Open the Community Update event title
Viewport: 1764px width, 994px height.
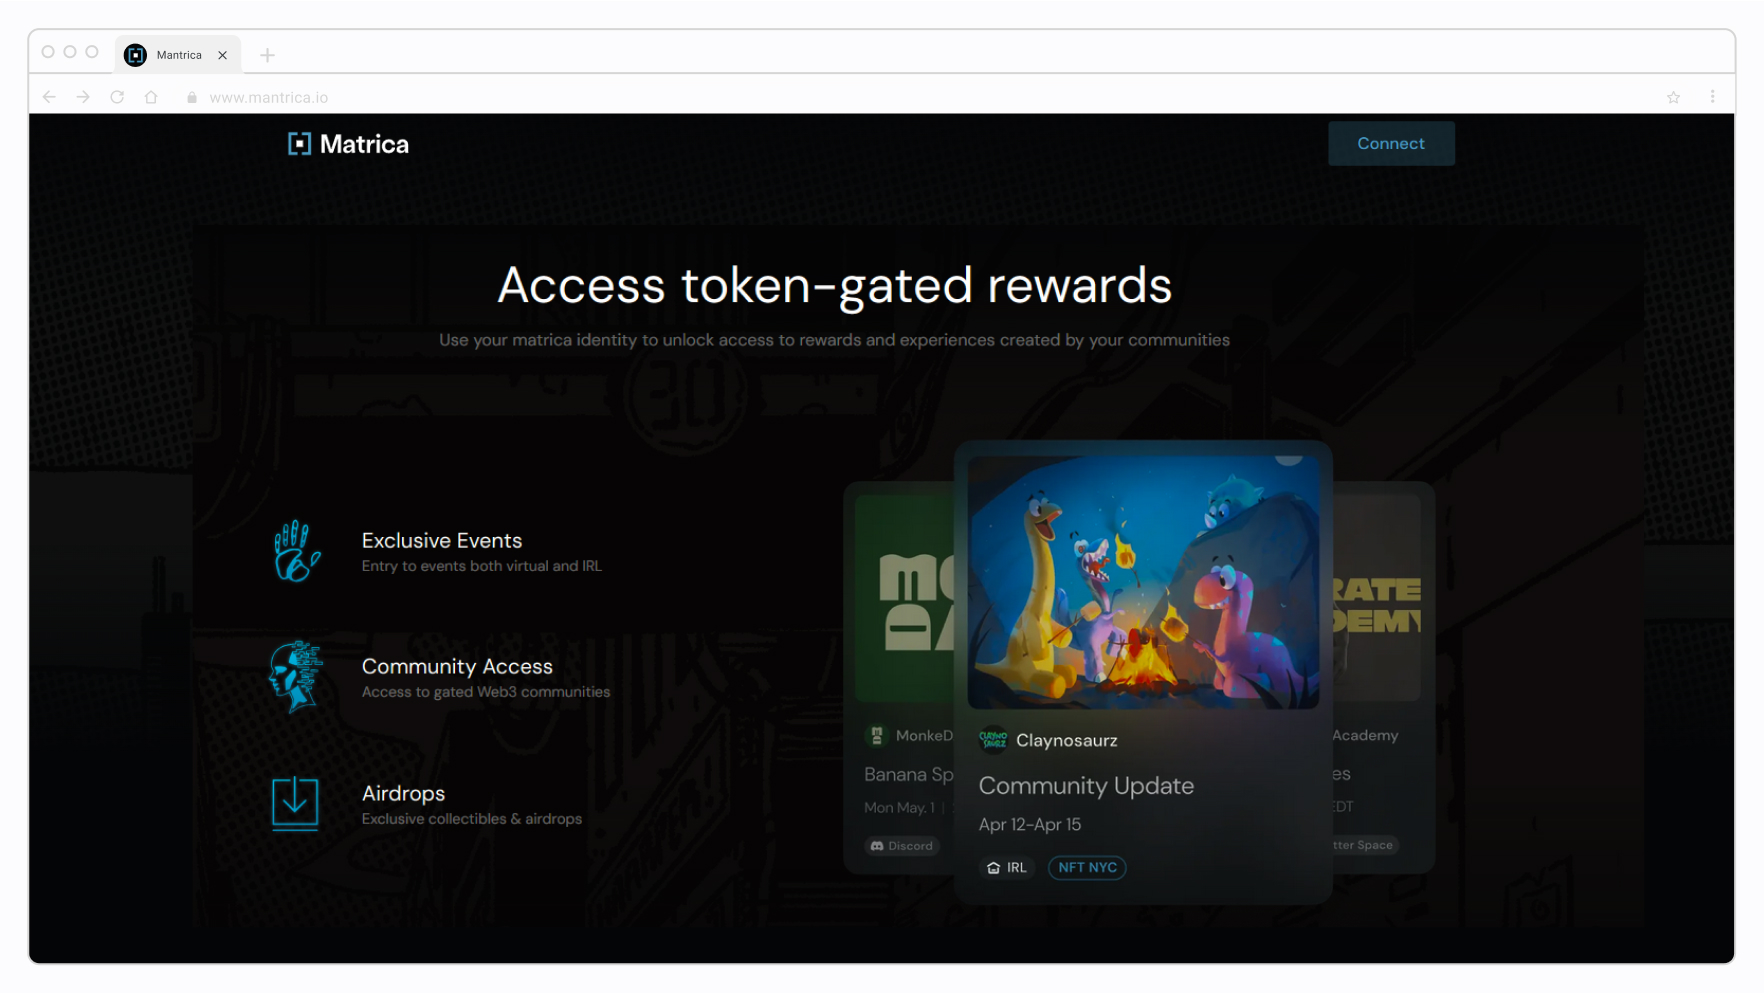pyautogui.click(x=1086, y=786)
